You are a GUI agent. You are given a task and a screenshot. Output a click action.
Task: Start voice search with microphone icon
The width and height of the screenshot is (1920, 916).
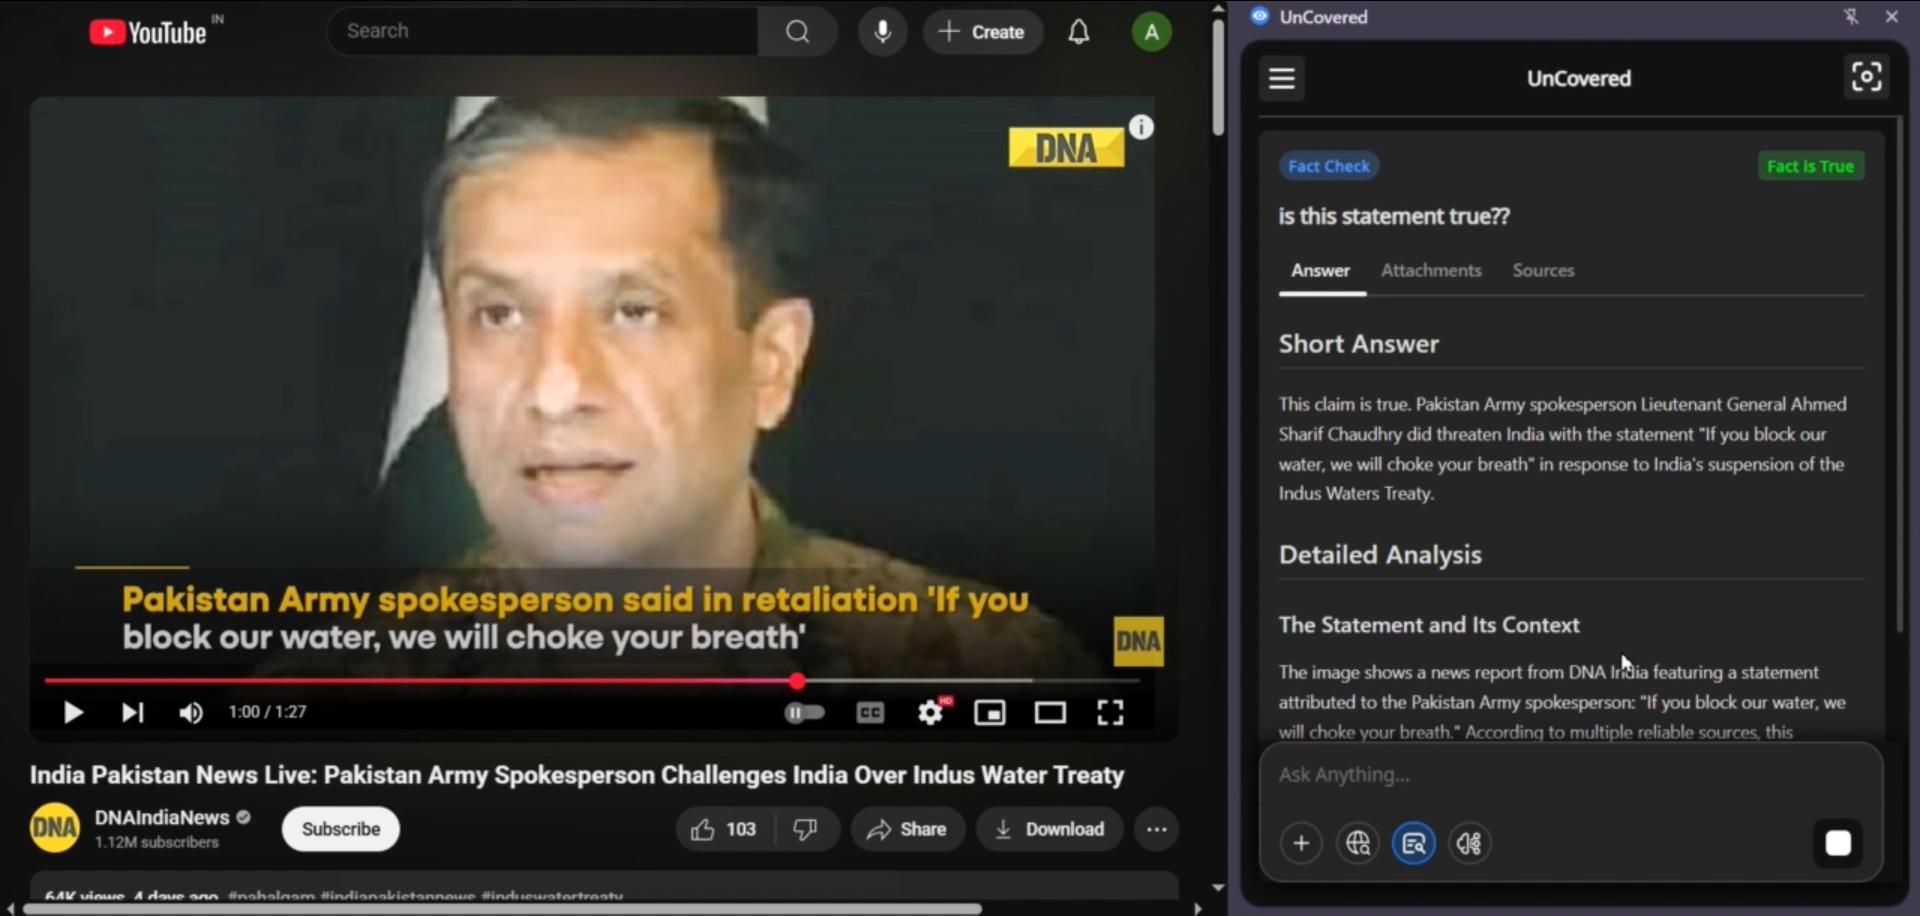[882, 32]
